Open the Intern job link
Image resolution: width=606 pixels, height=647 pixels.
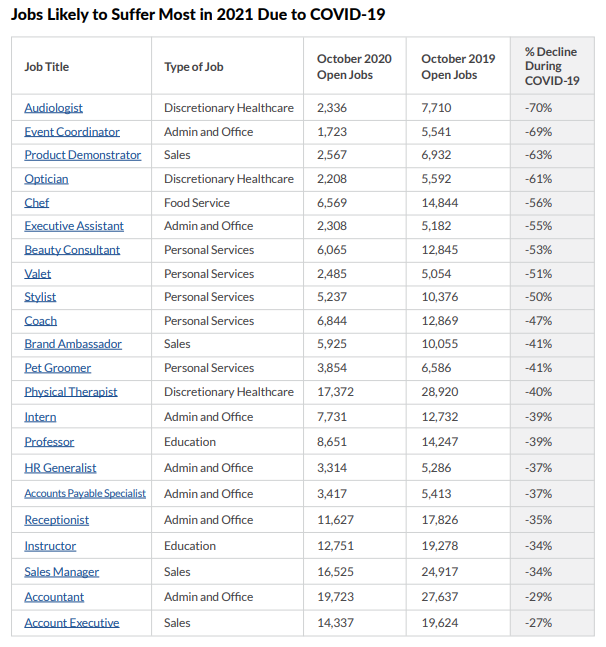pos(40,417)
